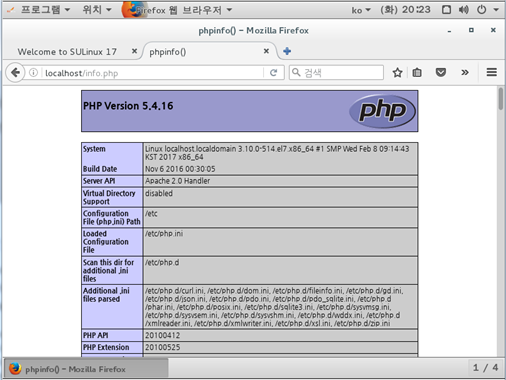The image size is (506, 380).
Task: Close the Welcome to SULinux 17 tab
Action: coord(134,51)
